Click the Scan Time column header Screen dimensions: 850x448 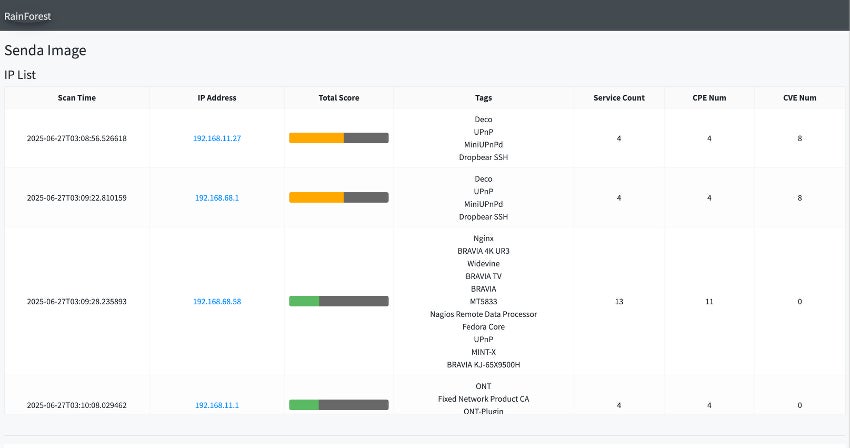tap(77, 98)
